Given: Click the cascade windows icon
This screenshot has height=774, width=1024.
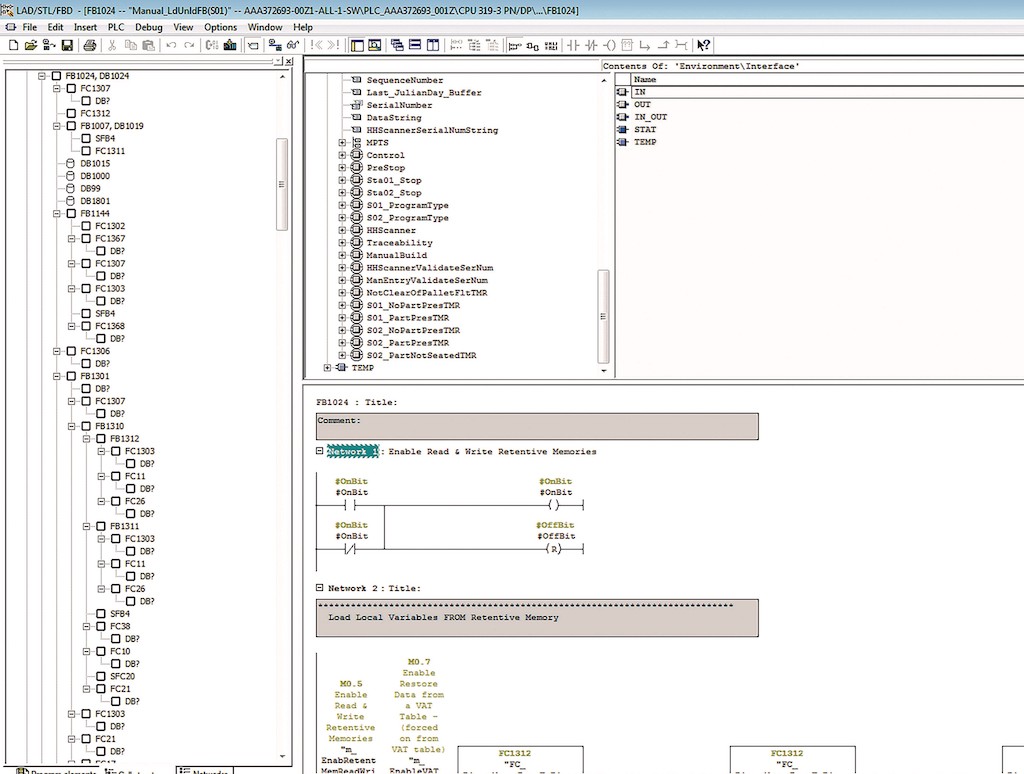Looking at the screenshot, I should (x=397, y=45).
